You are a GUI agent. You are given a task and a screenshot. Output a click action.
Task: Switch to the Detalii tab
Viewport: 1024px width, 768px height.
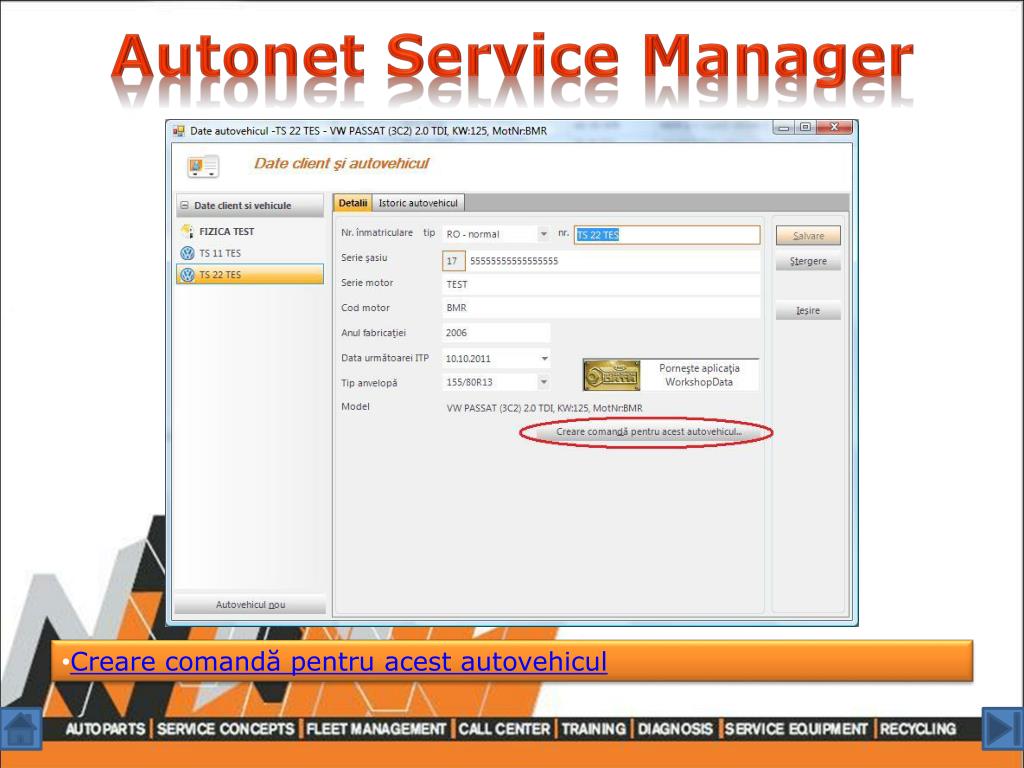353,203
